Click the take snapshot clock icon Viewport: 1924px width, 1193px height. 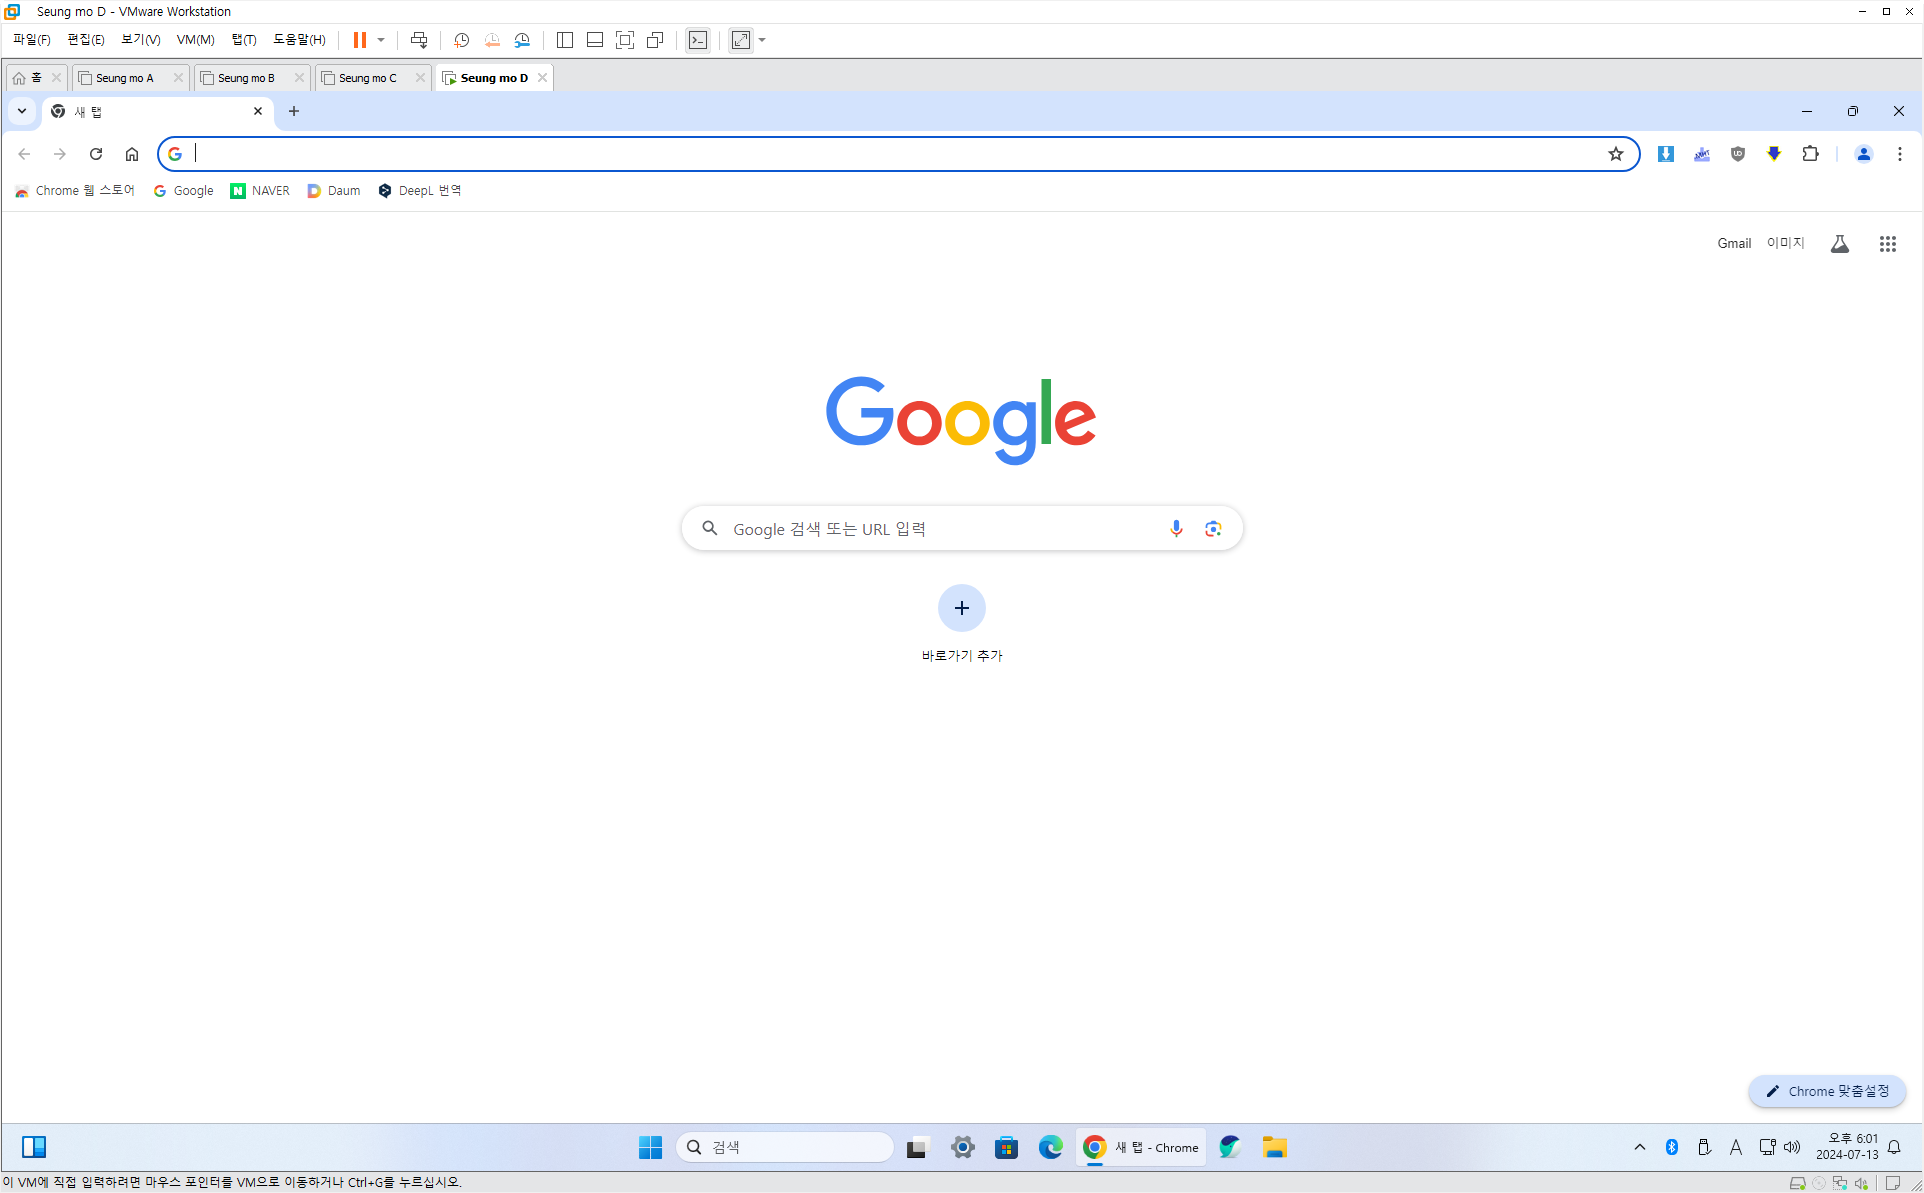click(461, 40)
